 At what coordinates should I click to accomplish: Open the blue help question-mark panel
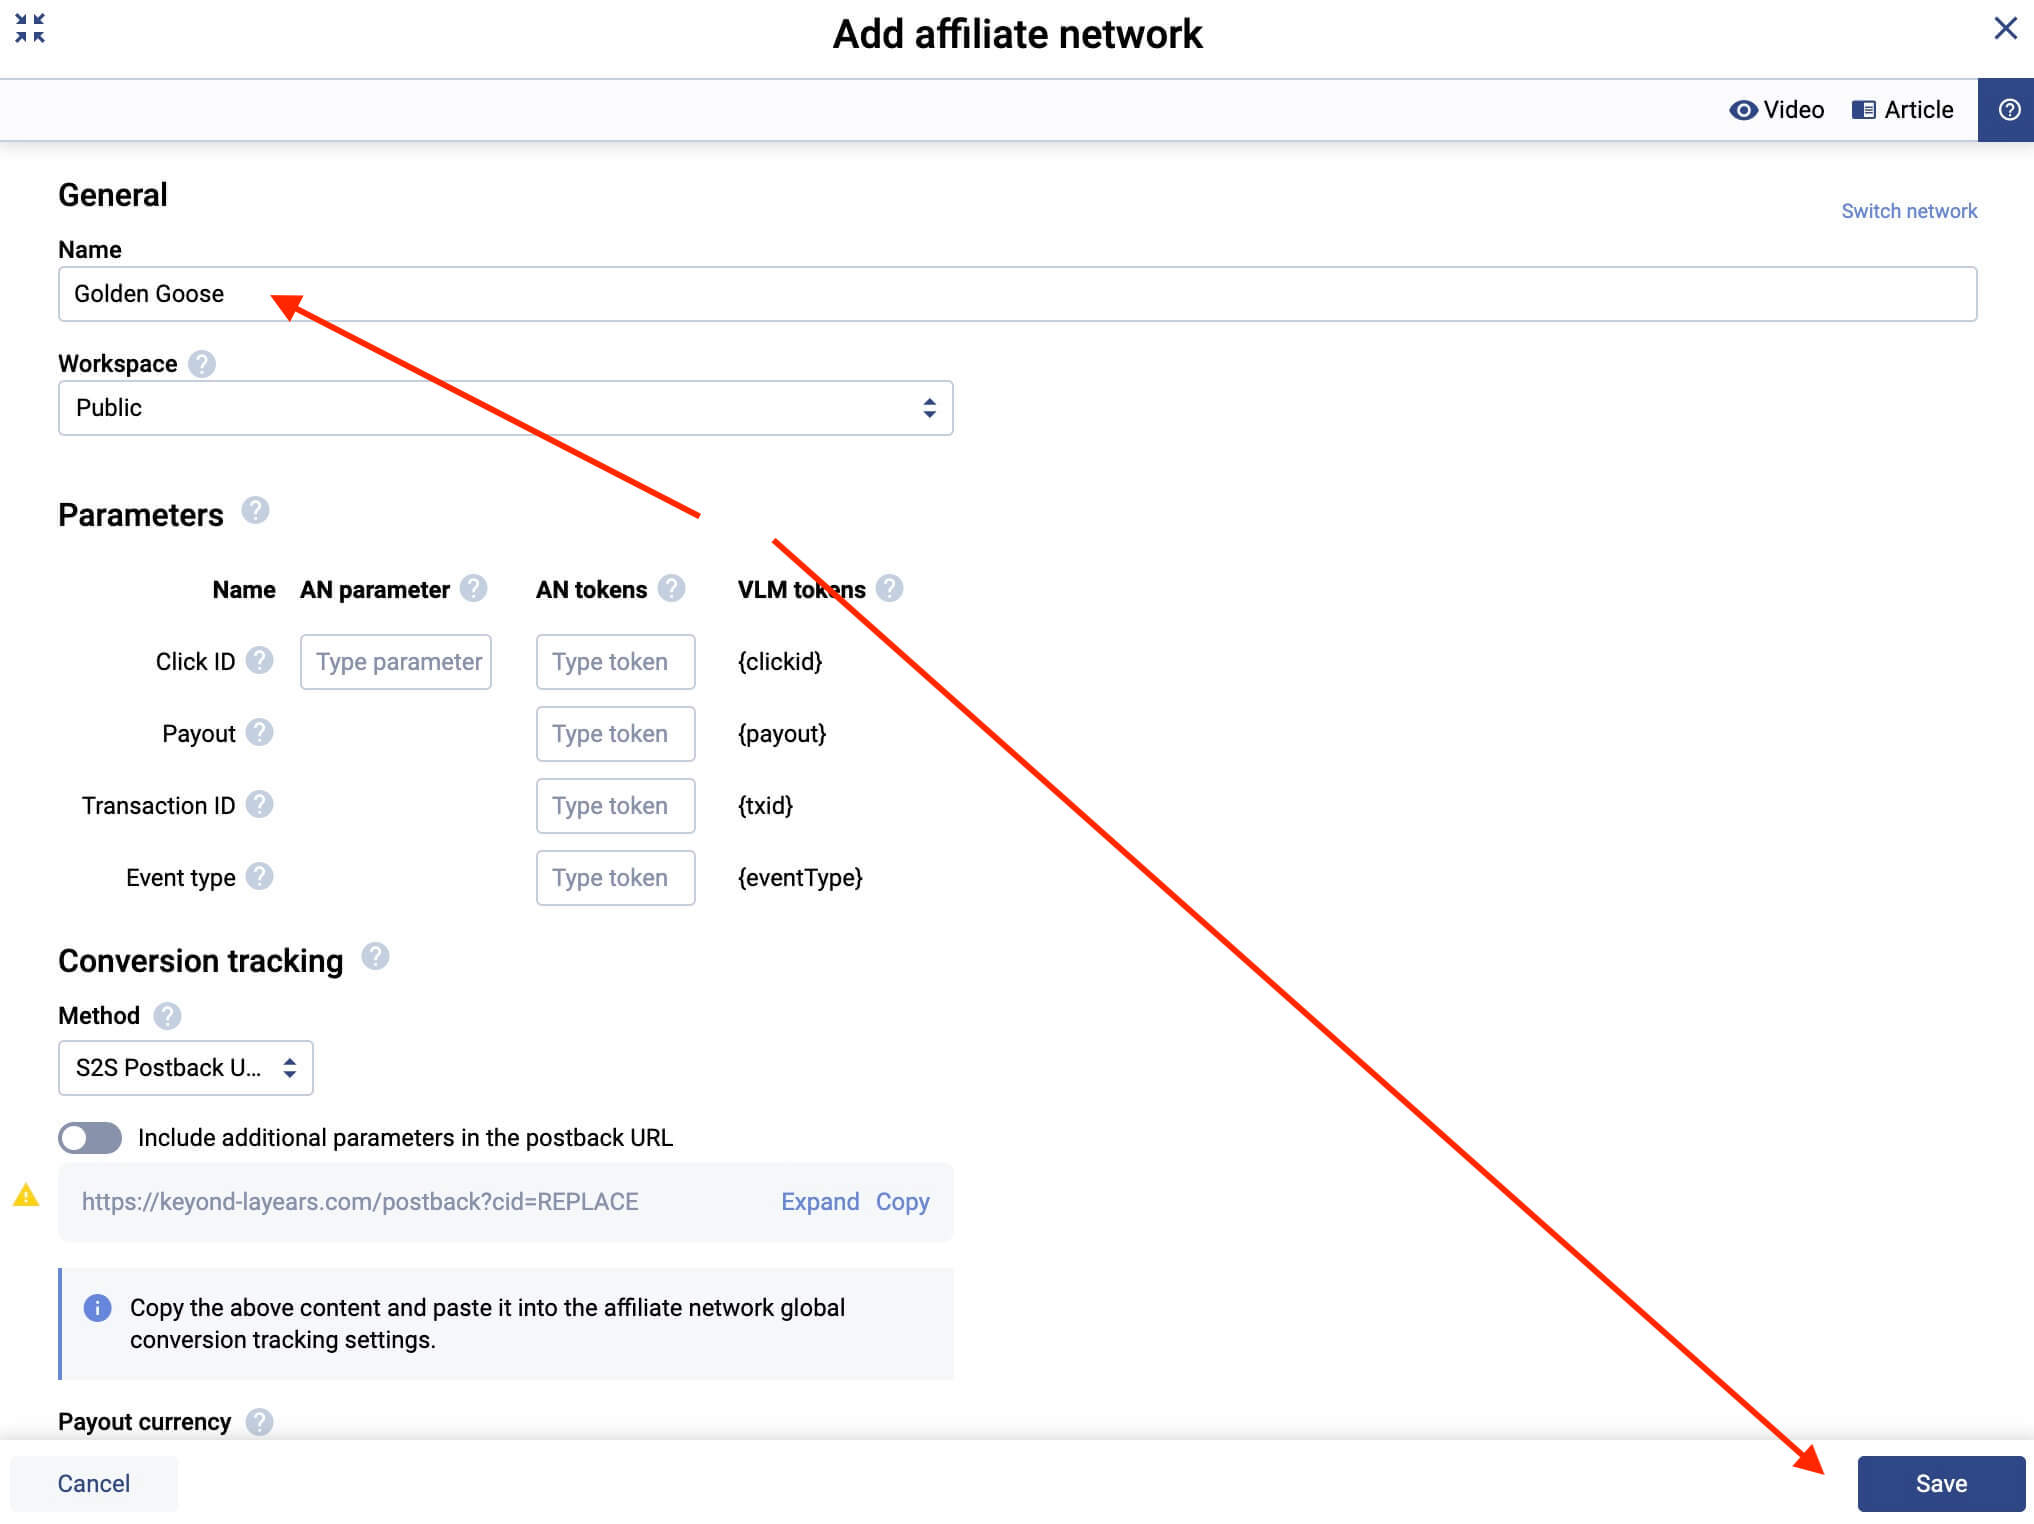pyautogui.click(x=2008, y=110)
